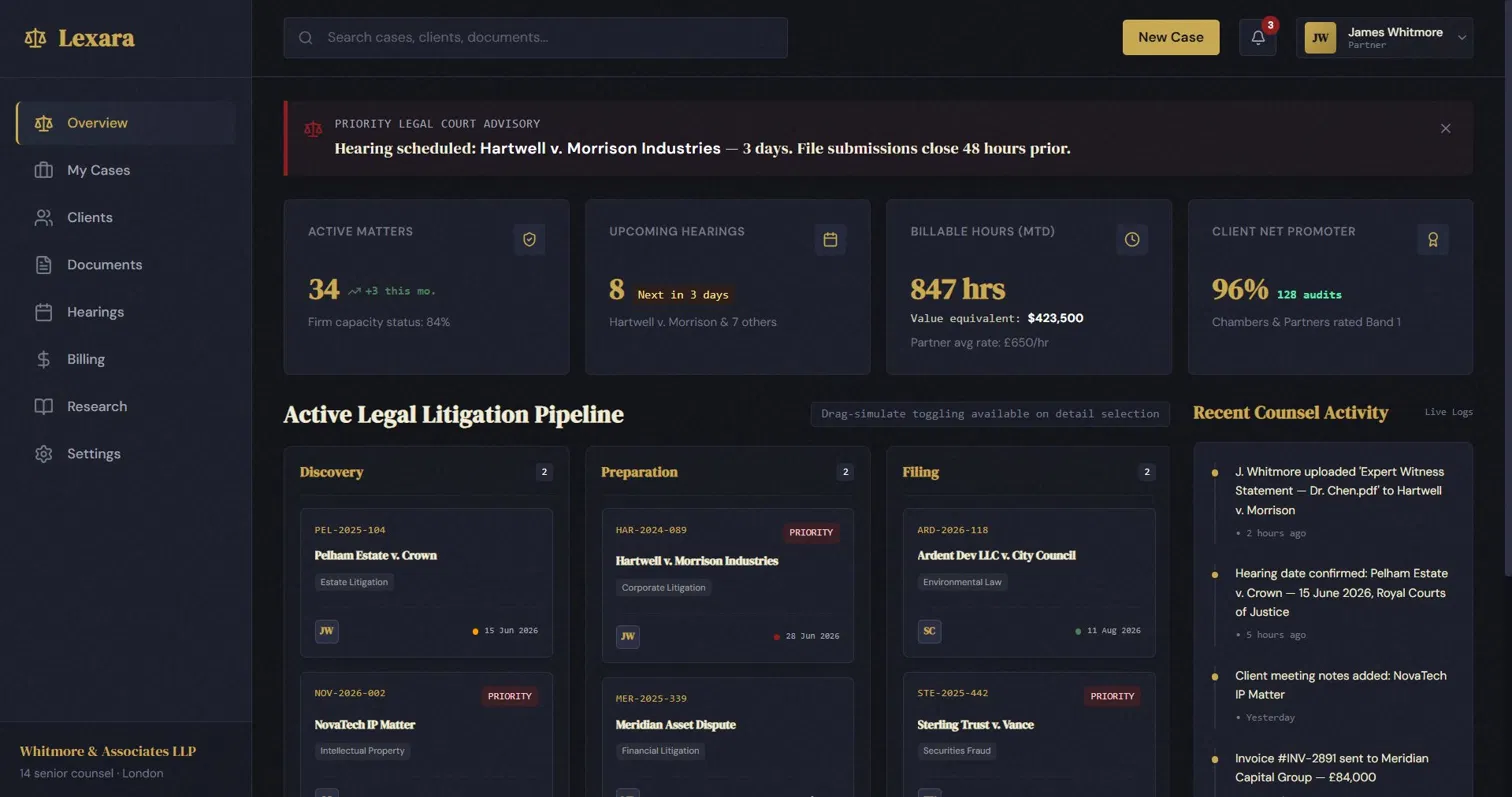The image size is (1512, 797).
Task: Click the JW avatar on the Pelham Estate card
Action: tap(327, 631)
